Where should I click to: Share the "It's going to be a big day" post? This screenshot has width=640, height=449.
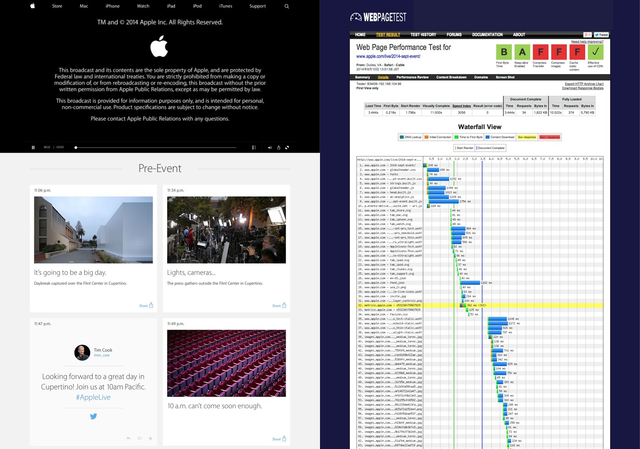146,305
